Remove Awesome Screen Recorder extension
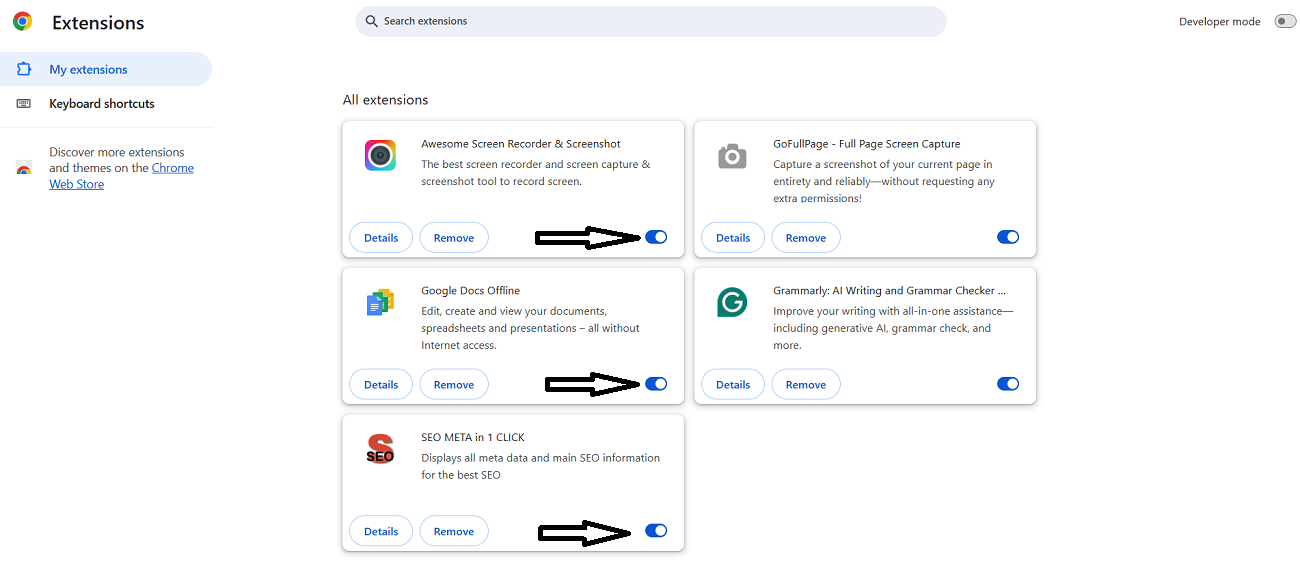Image resolution: width=1300 pixels, height=566 pixels. (454, 238)
